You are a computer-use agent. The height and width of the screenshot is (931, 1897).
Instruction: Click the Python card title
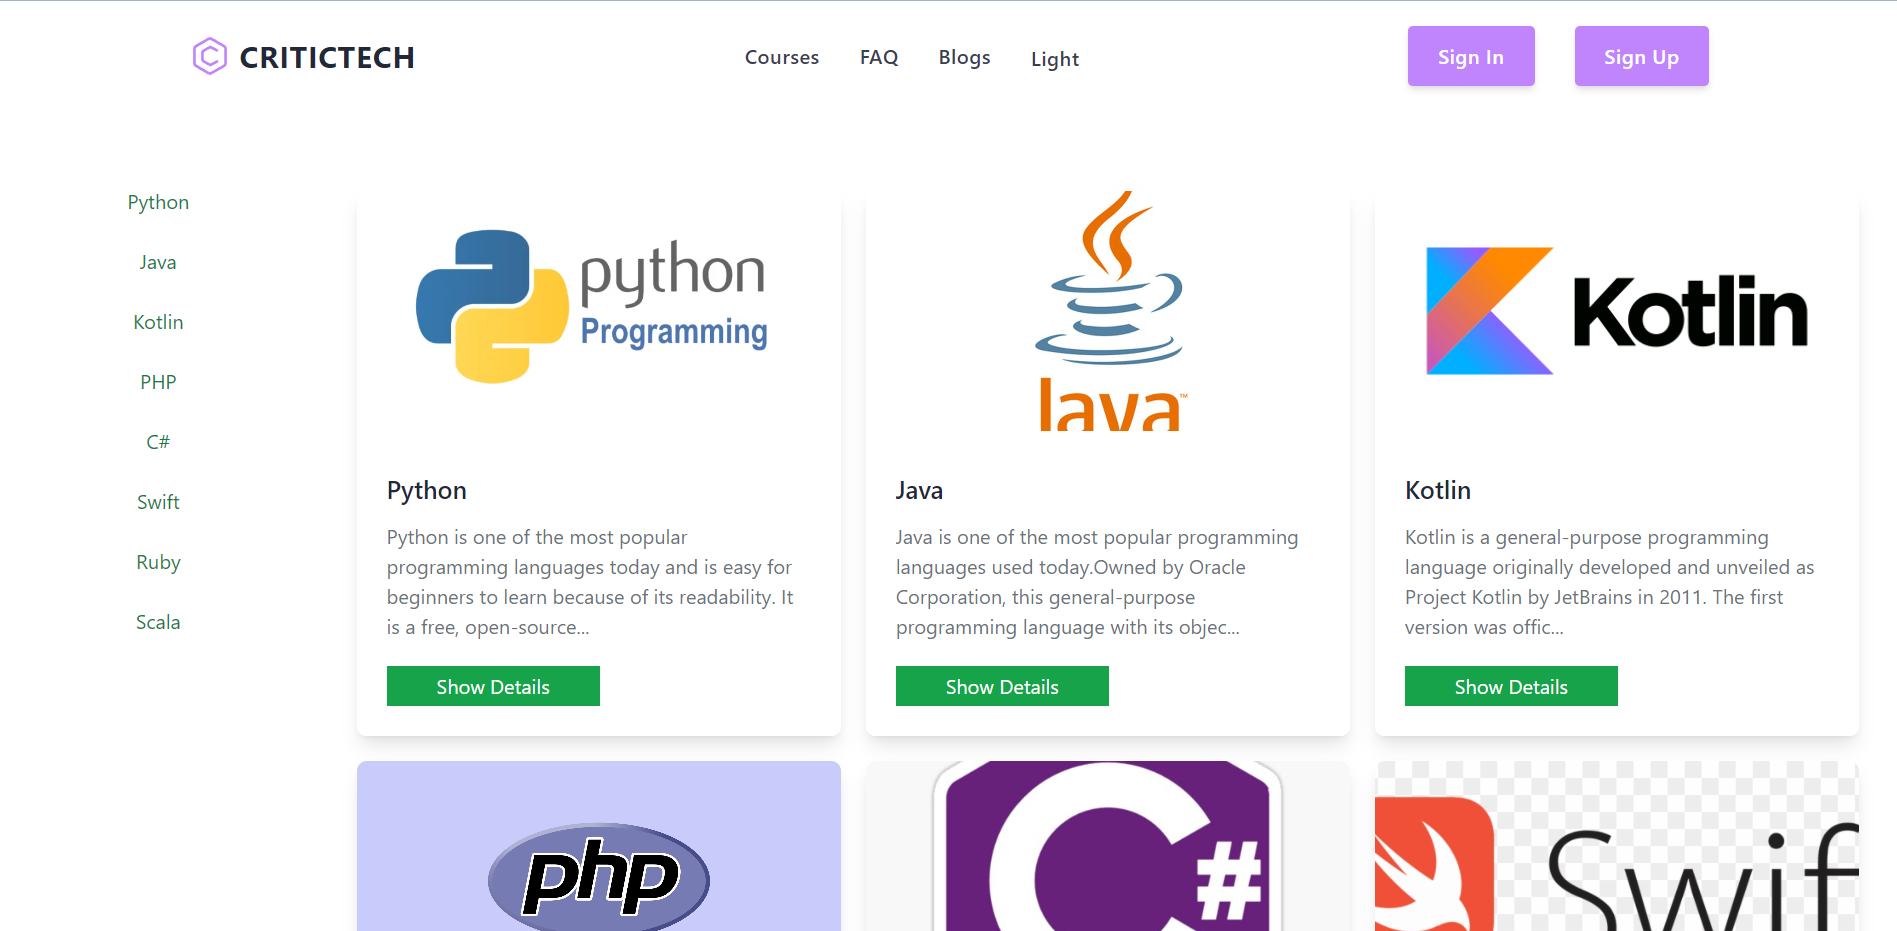click(427, 491)
